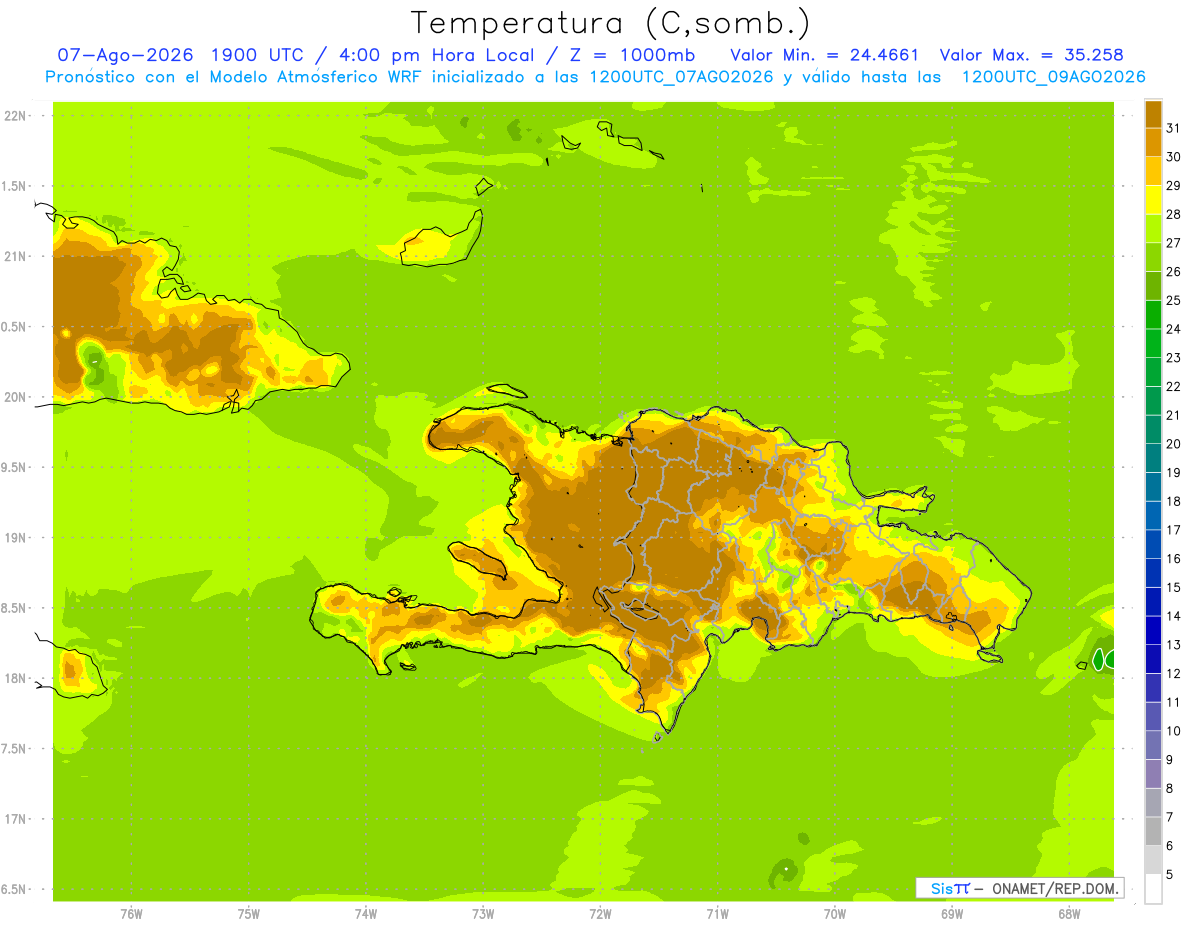Click the "1.5N" latitude axis label

[x=14, y=186]
